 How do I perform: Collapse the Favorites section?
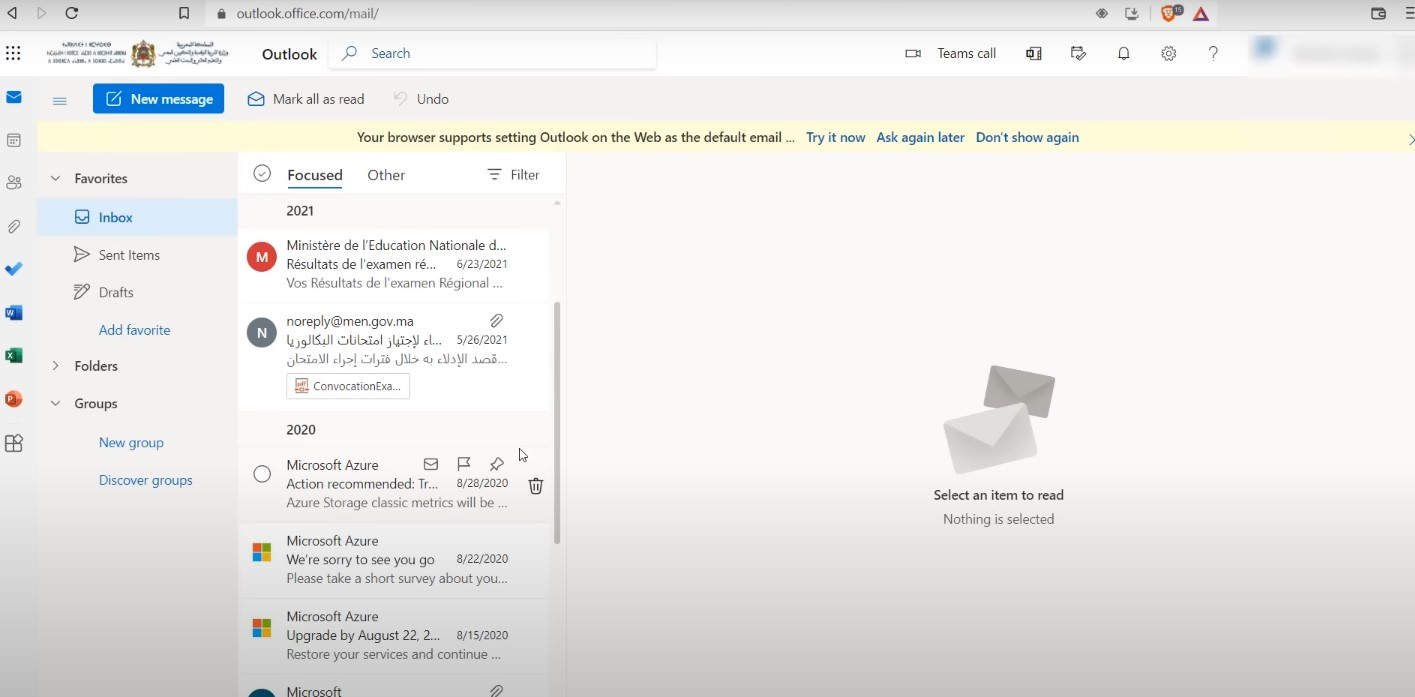click(x=56, y=179)
